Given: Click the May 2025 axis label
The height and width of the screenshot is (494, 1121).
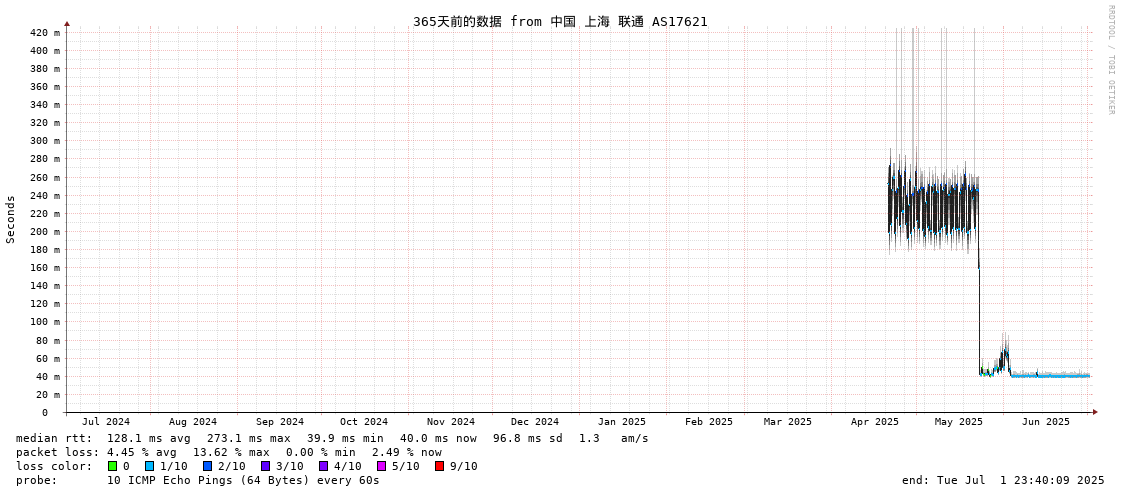Looking at the screenshot, I should 959,422.
